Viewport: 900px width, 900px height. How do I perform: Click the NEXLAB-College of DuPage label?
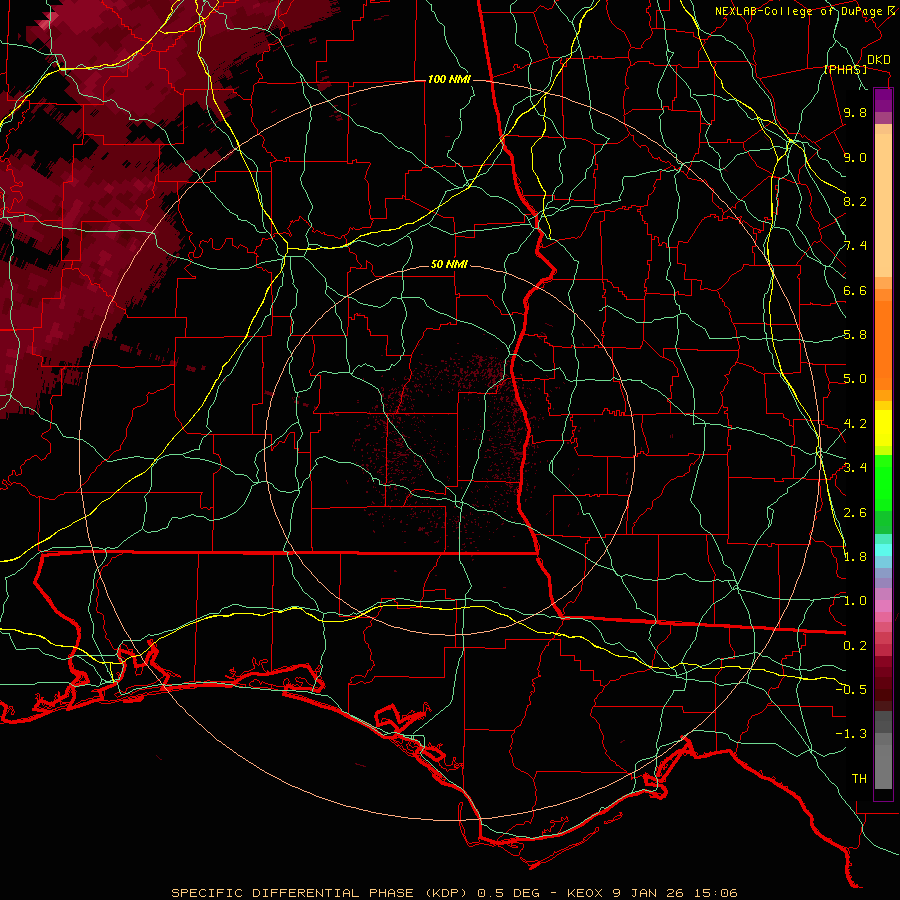(798, 11)
